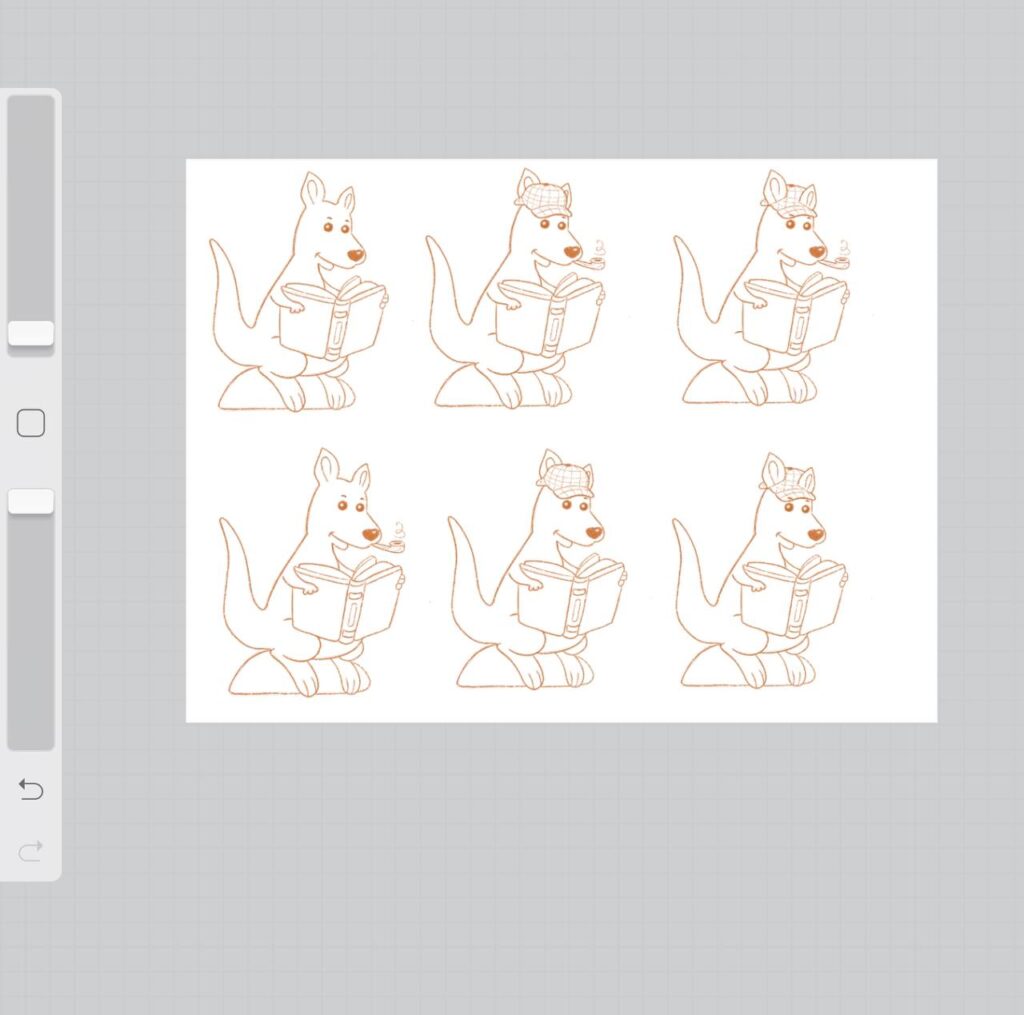Tap the open book of top-right kangaroo
This screenshot has width=1024, height=1015.
click(795, 315)
